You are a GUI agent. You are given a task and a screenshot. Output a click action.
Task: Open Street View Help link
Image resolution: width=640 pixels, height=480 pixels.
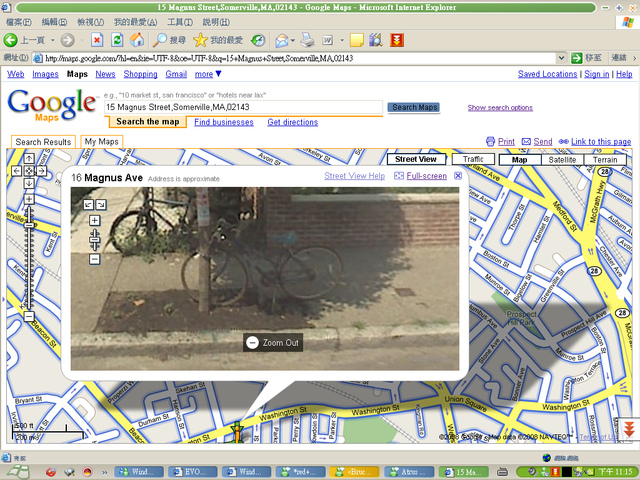click(x=354, y=176)
